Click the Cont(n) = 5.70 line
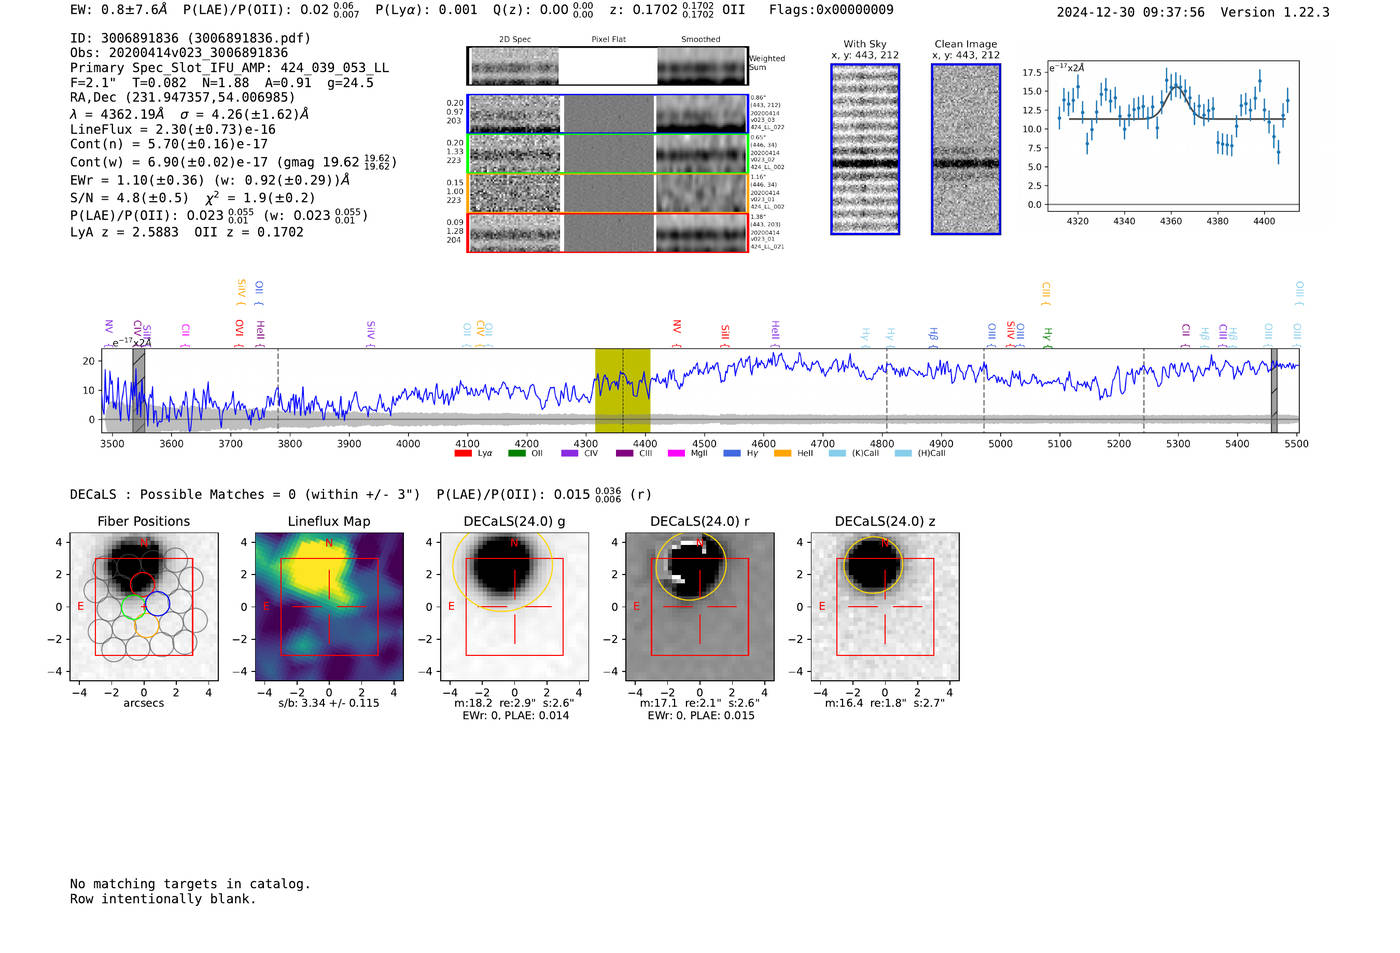Image resolution: width=1400 pixels, height=953 pixels. (x=169, y=144)
